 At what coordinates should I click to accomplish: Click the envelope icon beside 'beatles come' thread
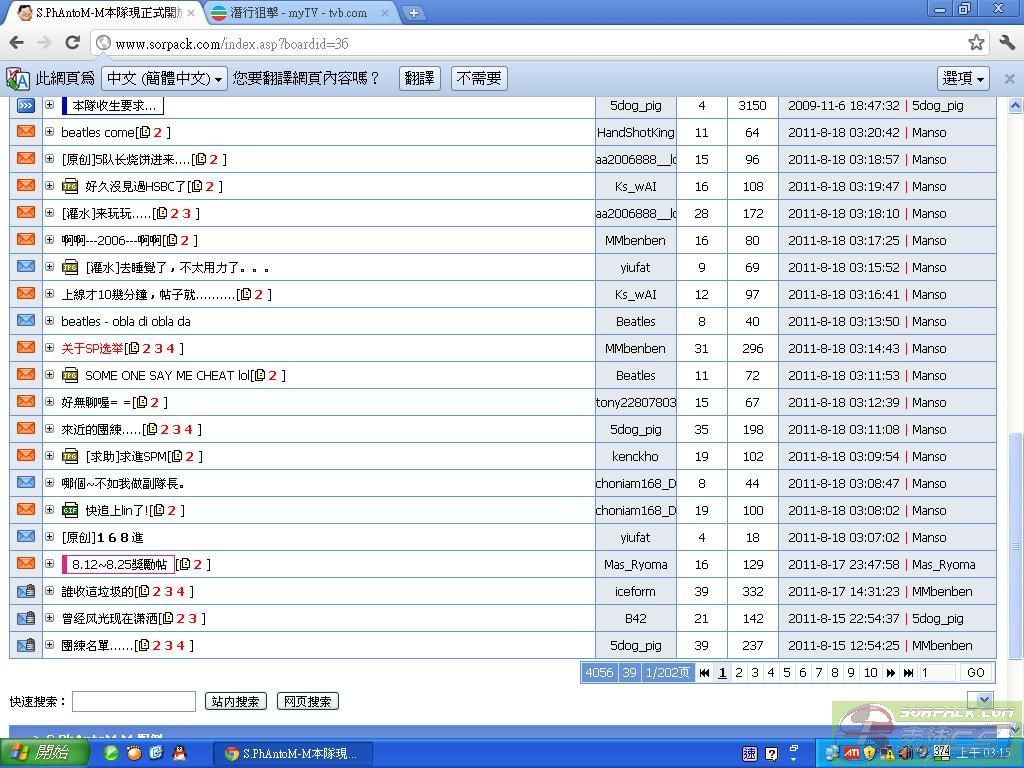tap(26, 132)
